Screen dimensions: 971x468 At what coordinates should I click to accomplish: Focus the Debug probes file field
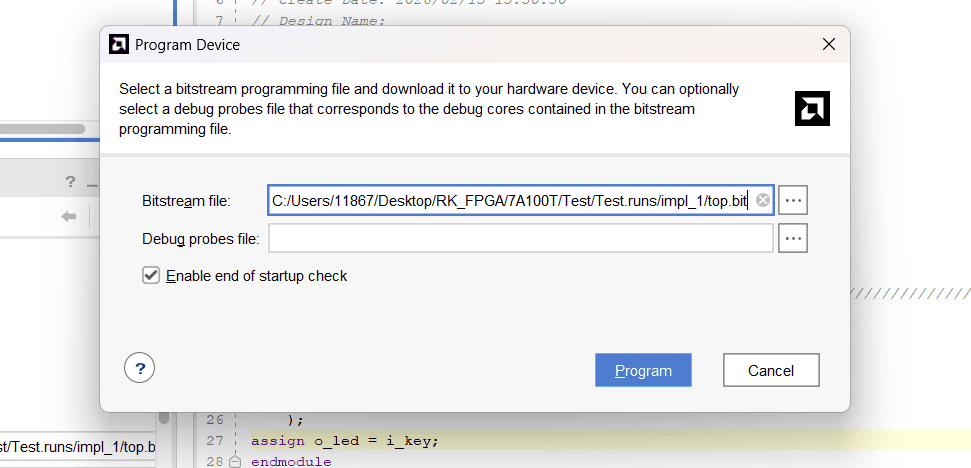520,238
